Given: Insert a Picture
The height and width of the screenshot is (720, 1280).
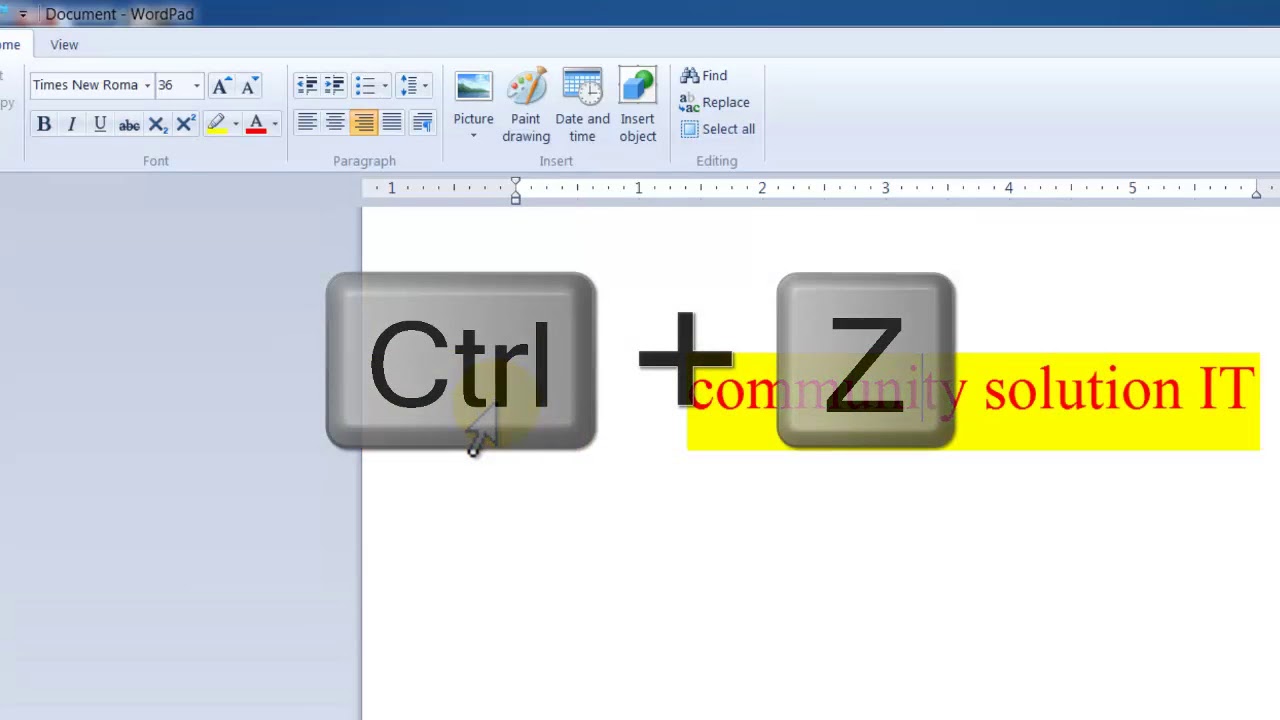Looking at the screenshot, I should click(x=473, y=98).
